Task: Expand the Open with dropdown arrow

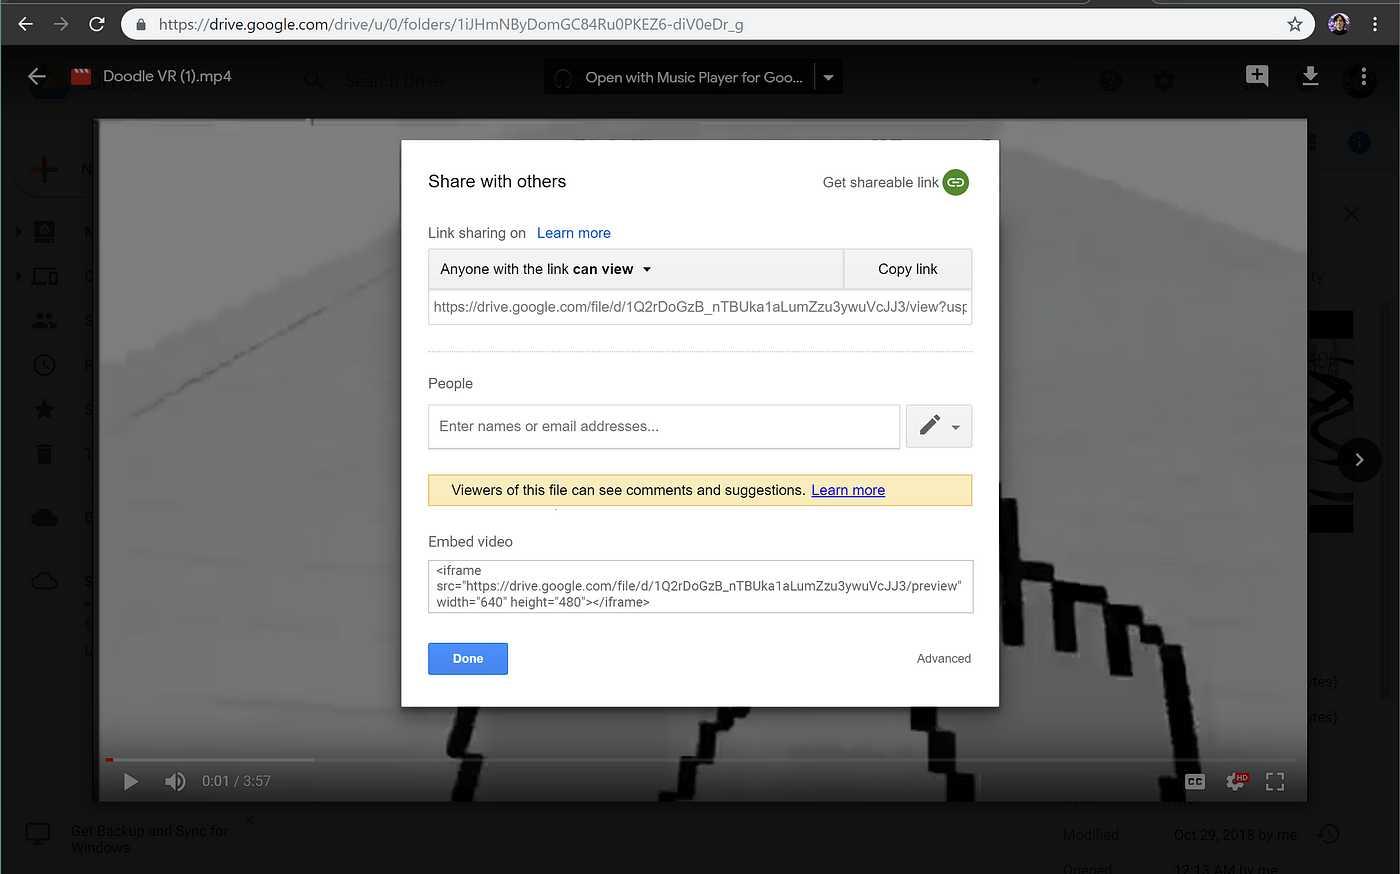Action: point(828,77)
